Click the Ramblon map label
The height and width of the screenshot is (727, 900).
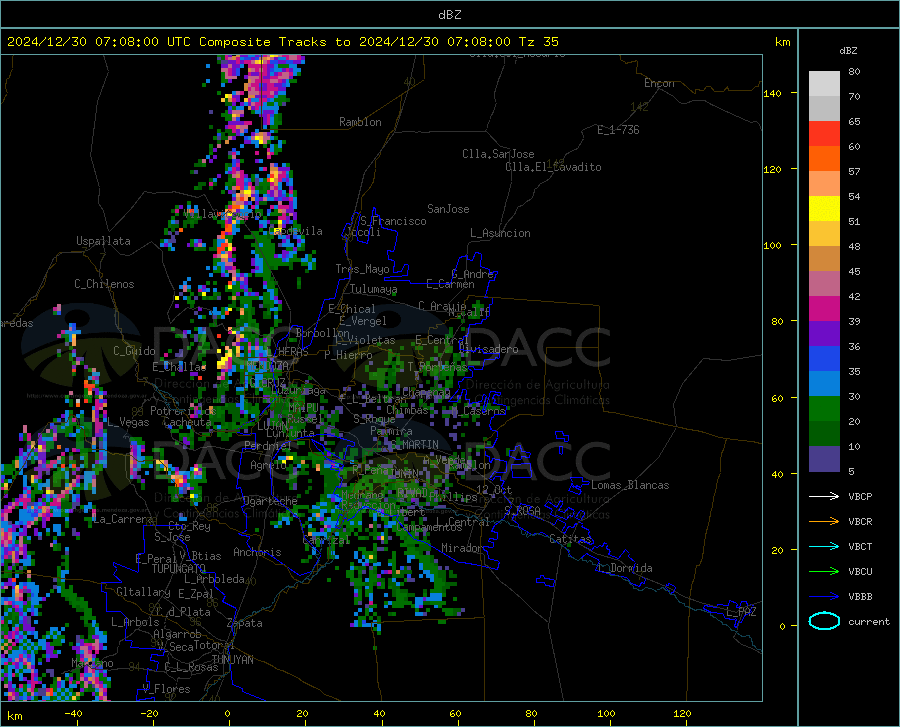coord(360,122)
